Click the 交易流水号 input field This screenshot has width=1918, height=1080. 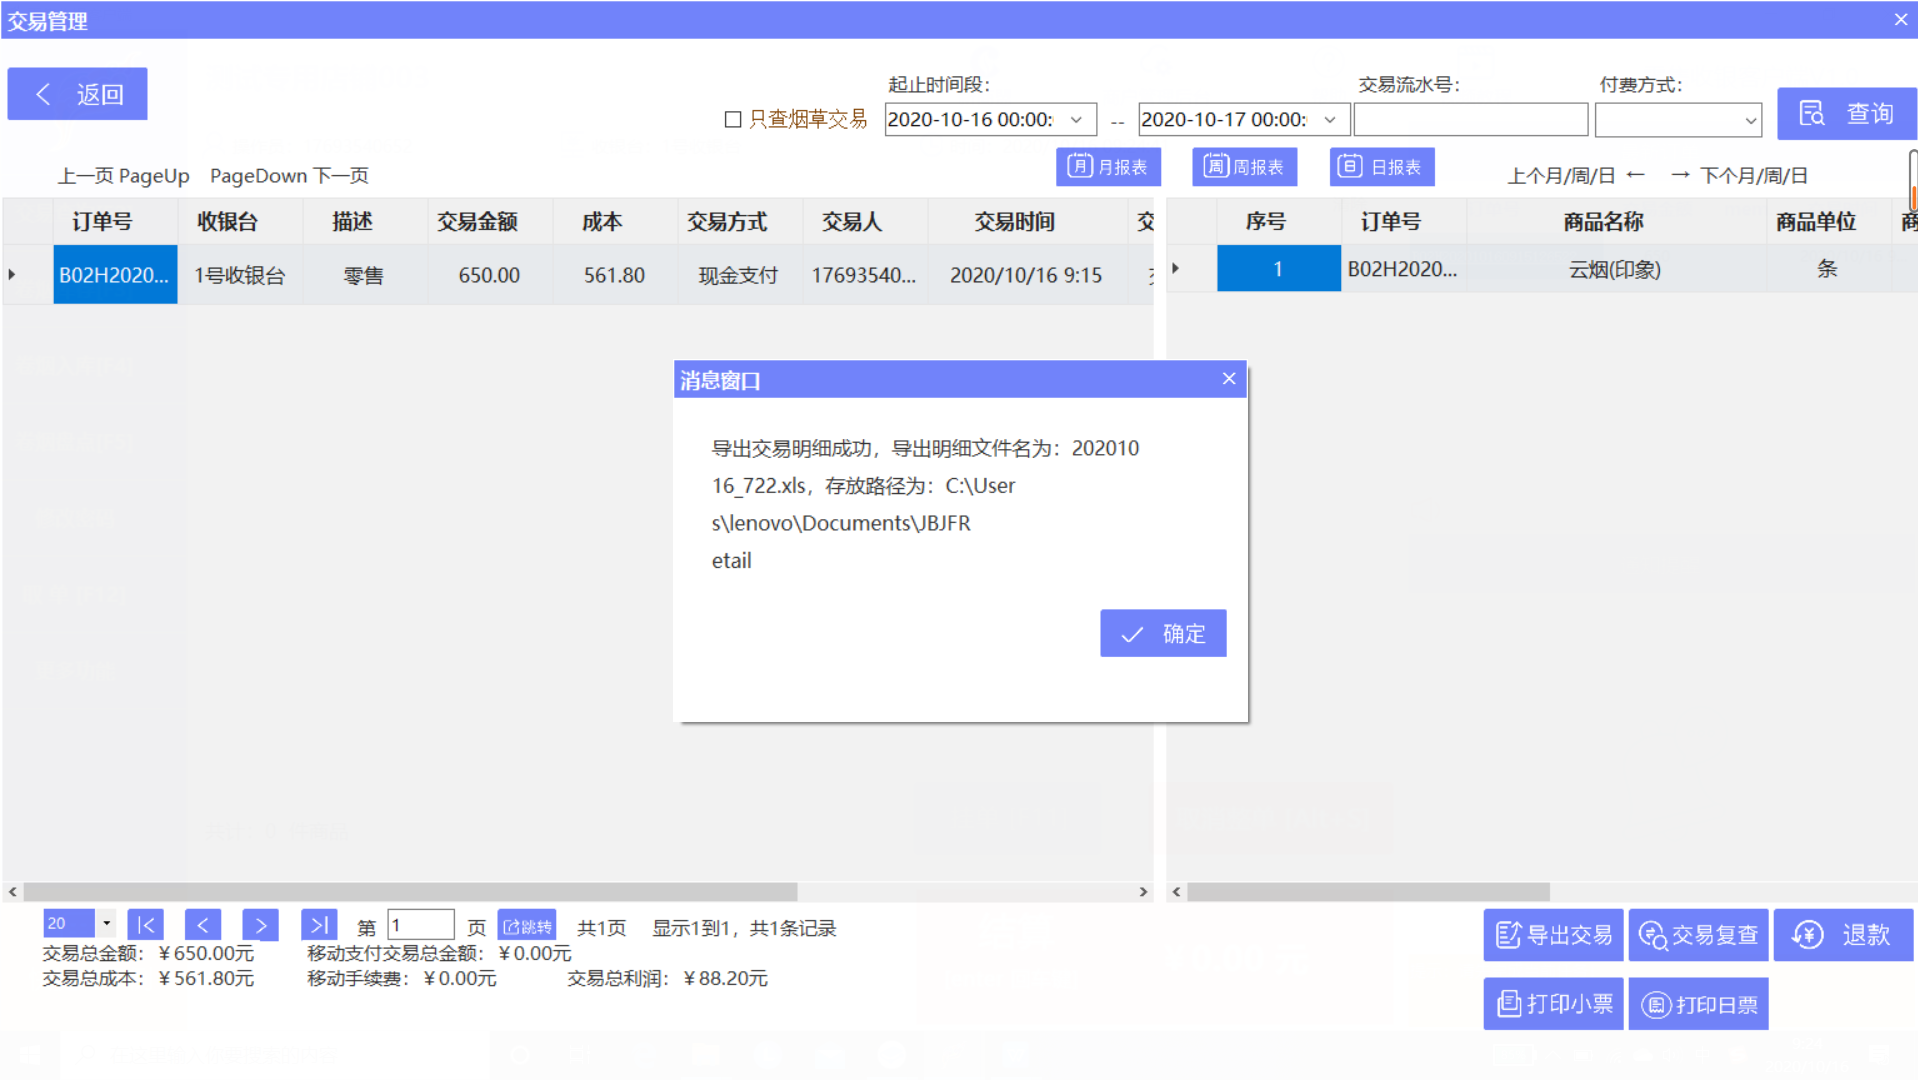(1469, 118)
